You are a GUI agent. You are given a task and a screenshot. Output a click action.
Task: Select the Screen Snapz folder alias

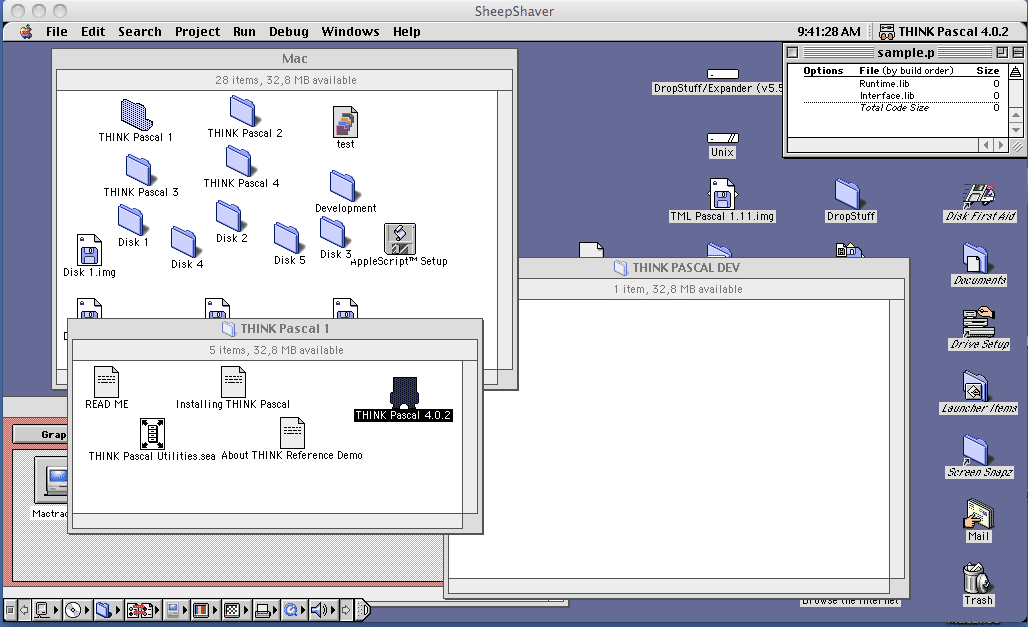tap(976, 450)
